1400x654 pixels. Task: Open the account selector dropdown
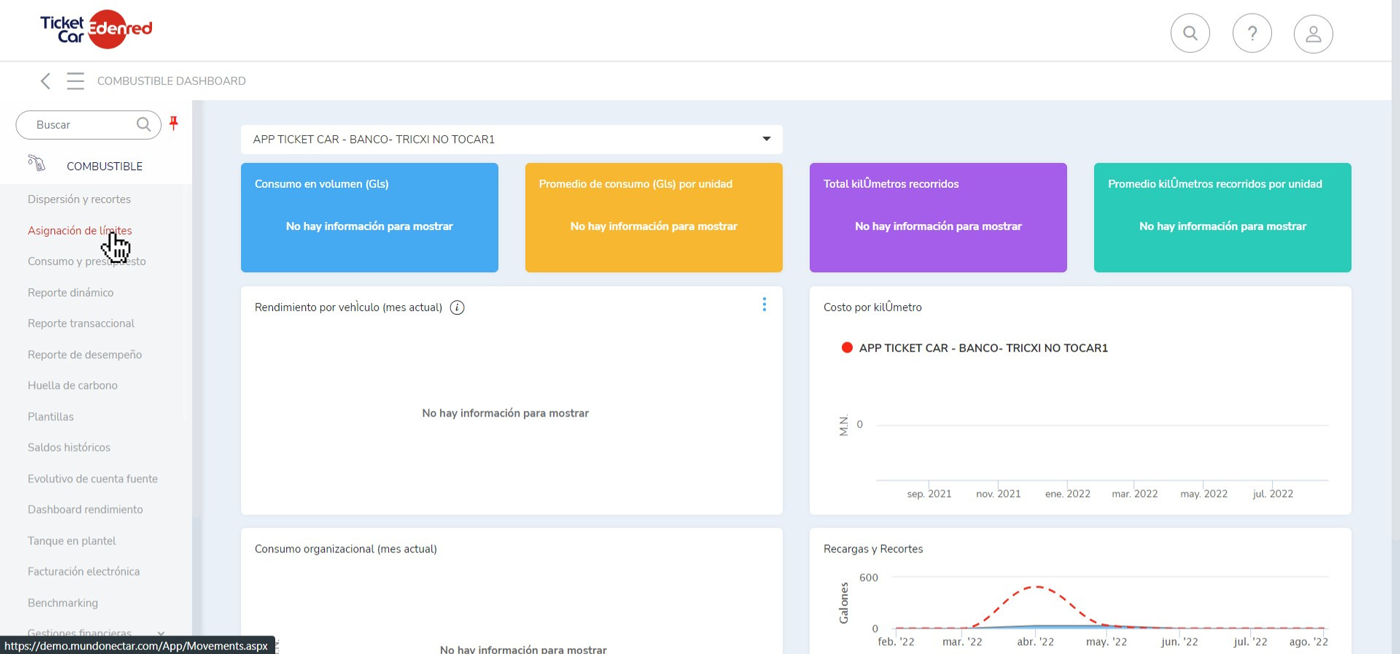tap(511, 139)
